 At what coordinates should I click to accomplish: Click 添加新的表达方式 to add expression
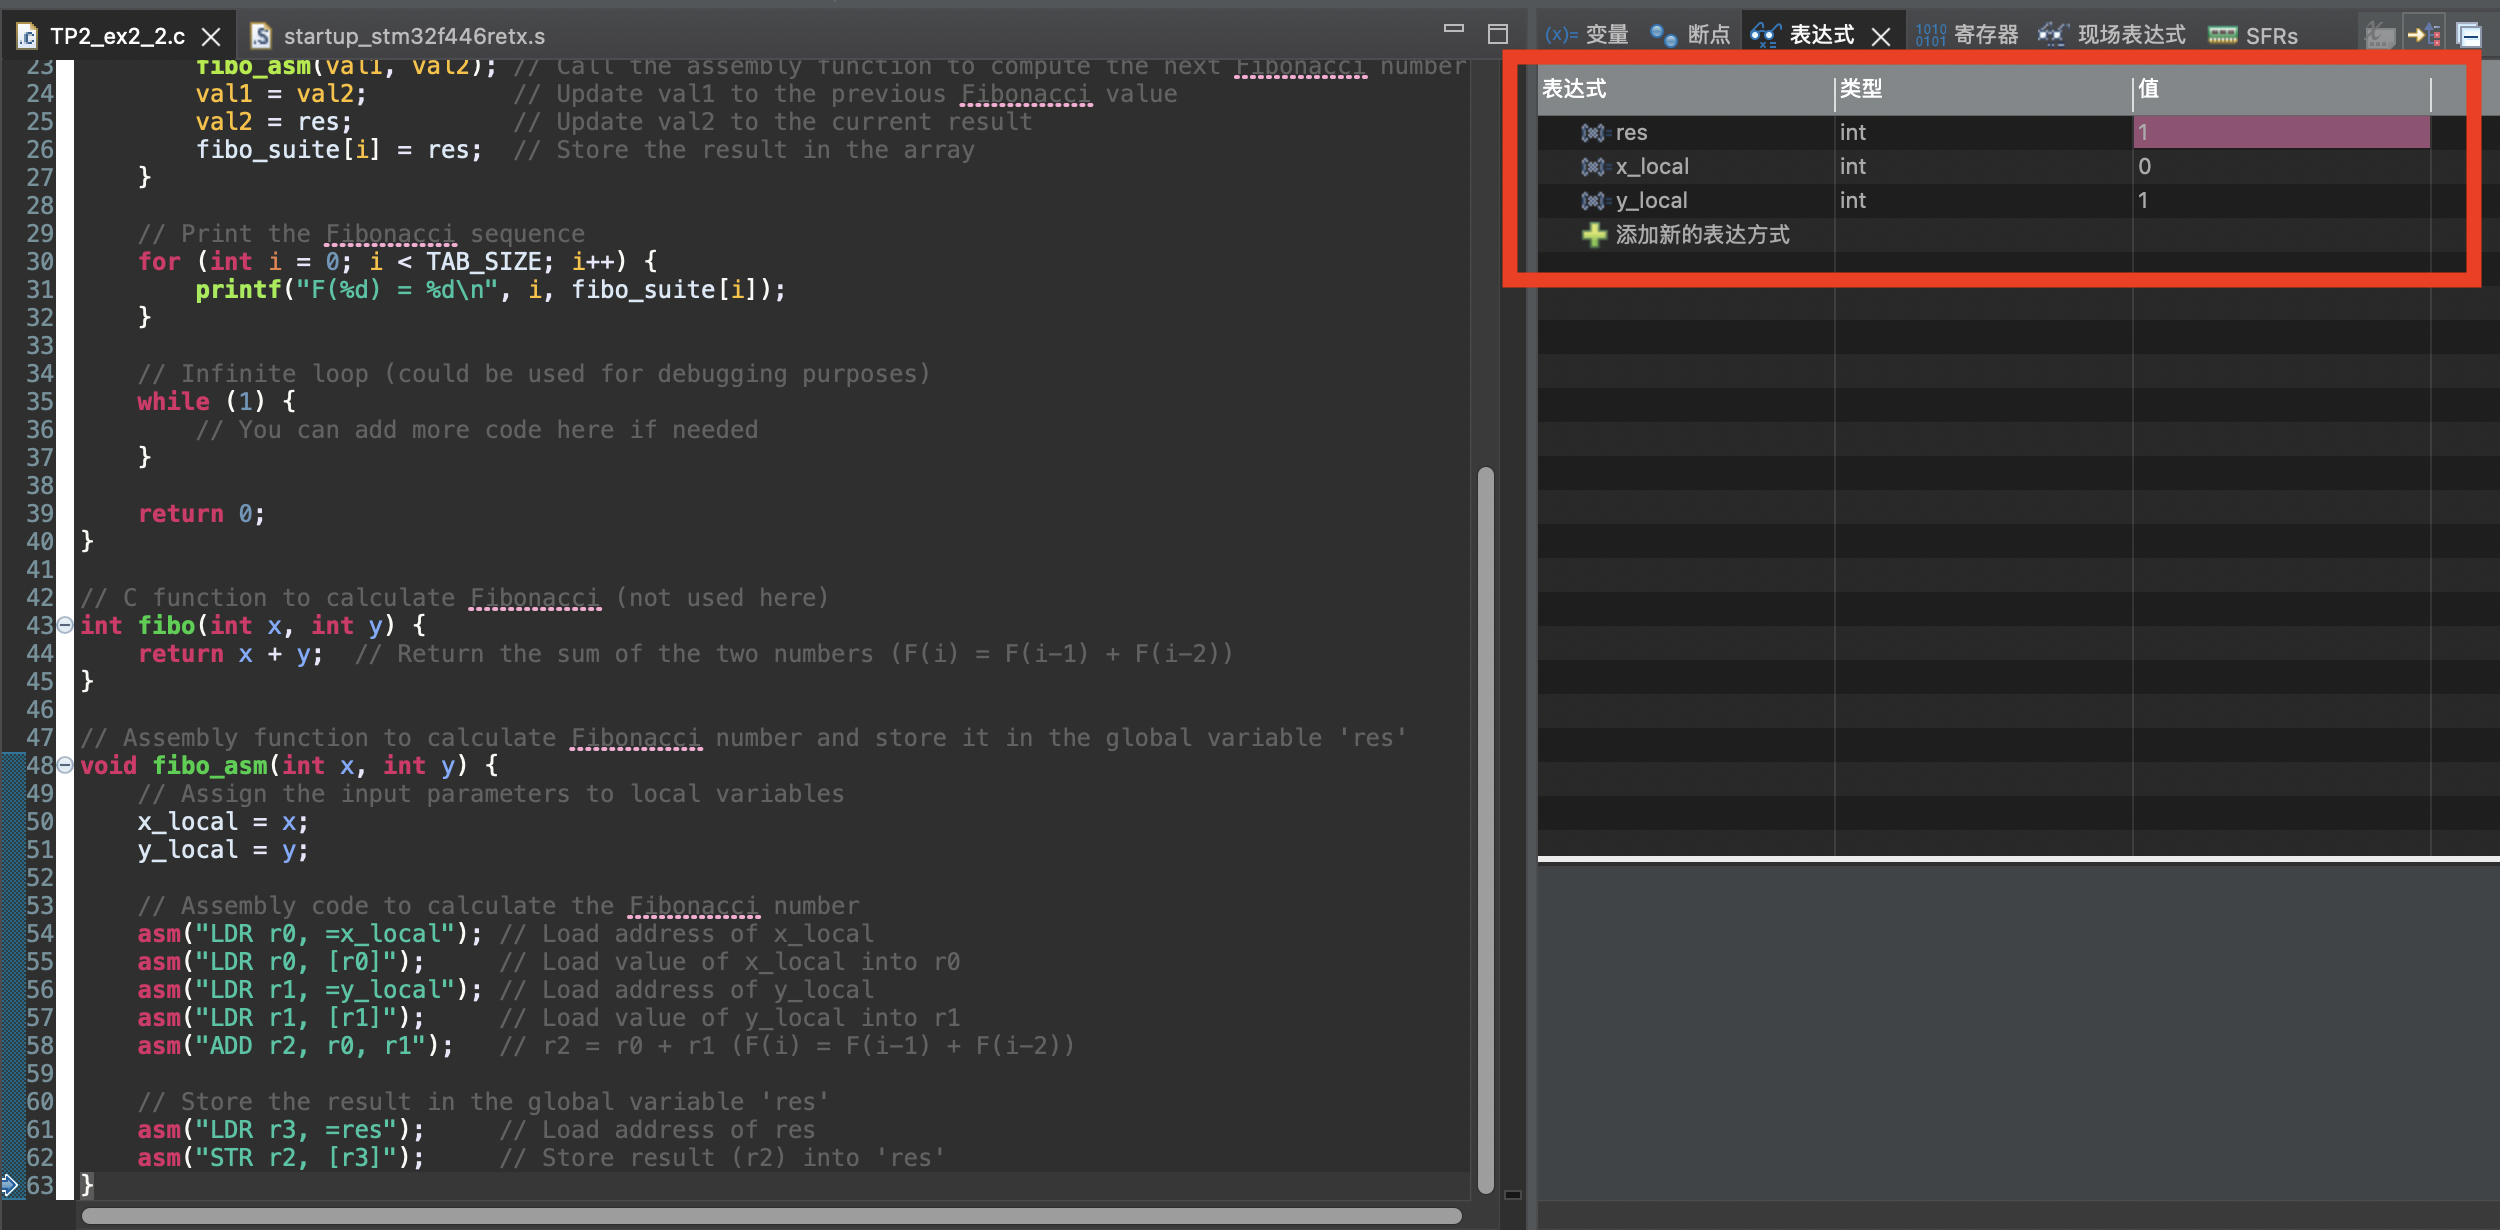[x=1702, y=235]
